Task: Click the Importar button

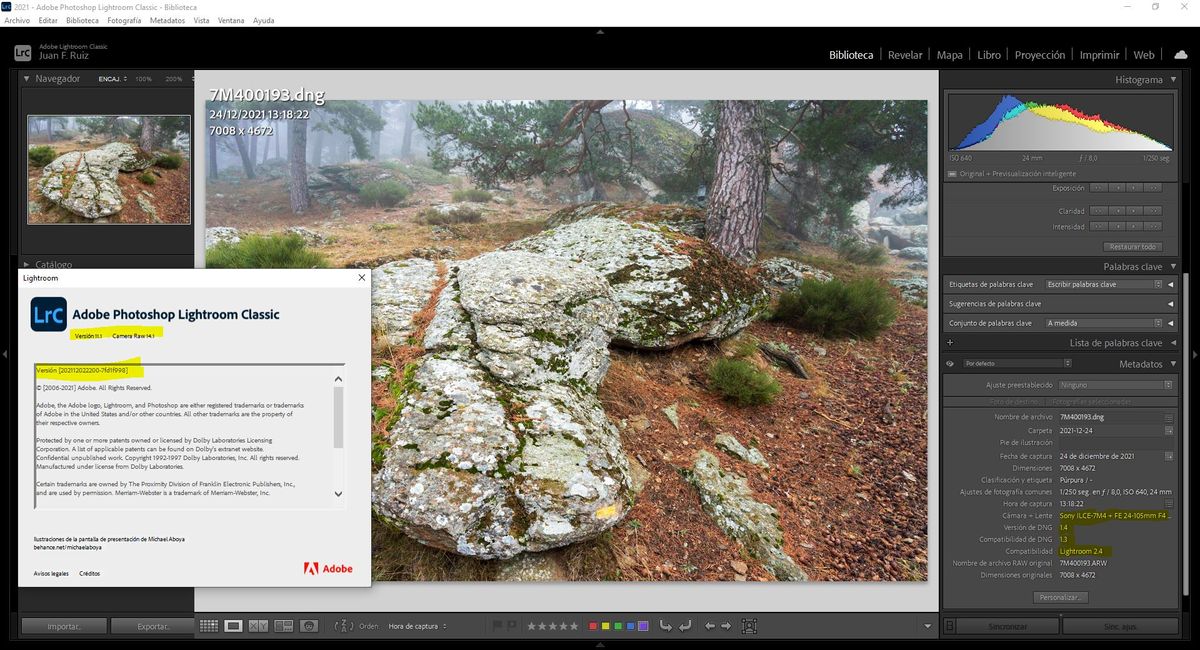Action: point(64,626)
